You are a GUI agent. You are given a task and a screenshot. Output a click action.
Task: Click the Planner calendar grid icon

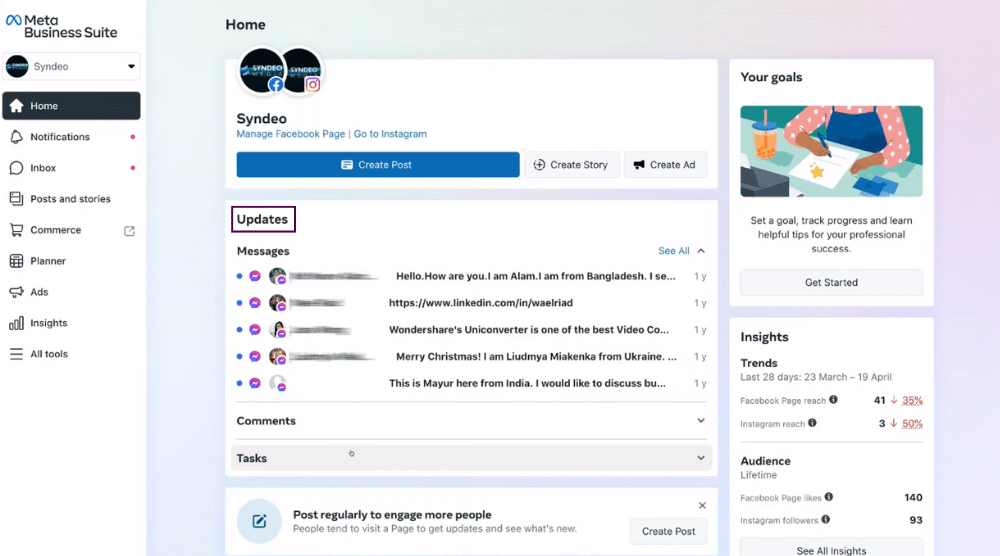17,261
